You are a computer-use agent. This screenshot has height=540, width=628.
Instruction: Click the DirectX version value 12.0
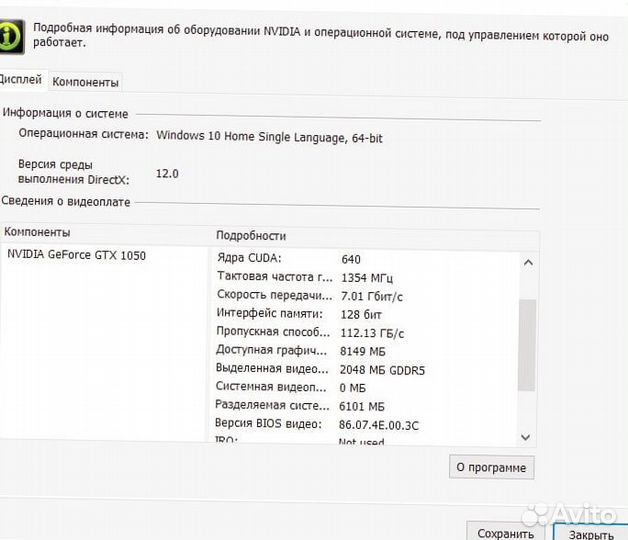coord(167,174)
